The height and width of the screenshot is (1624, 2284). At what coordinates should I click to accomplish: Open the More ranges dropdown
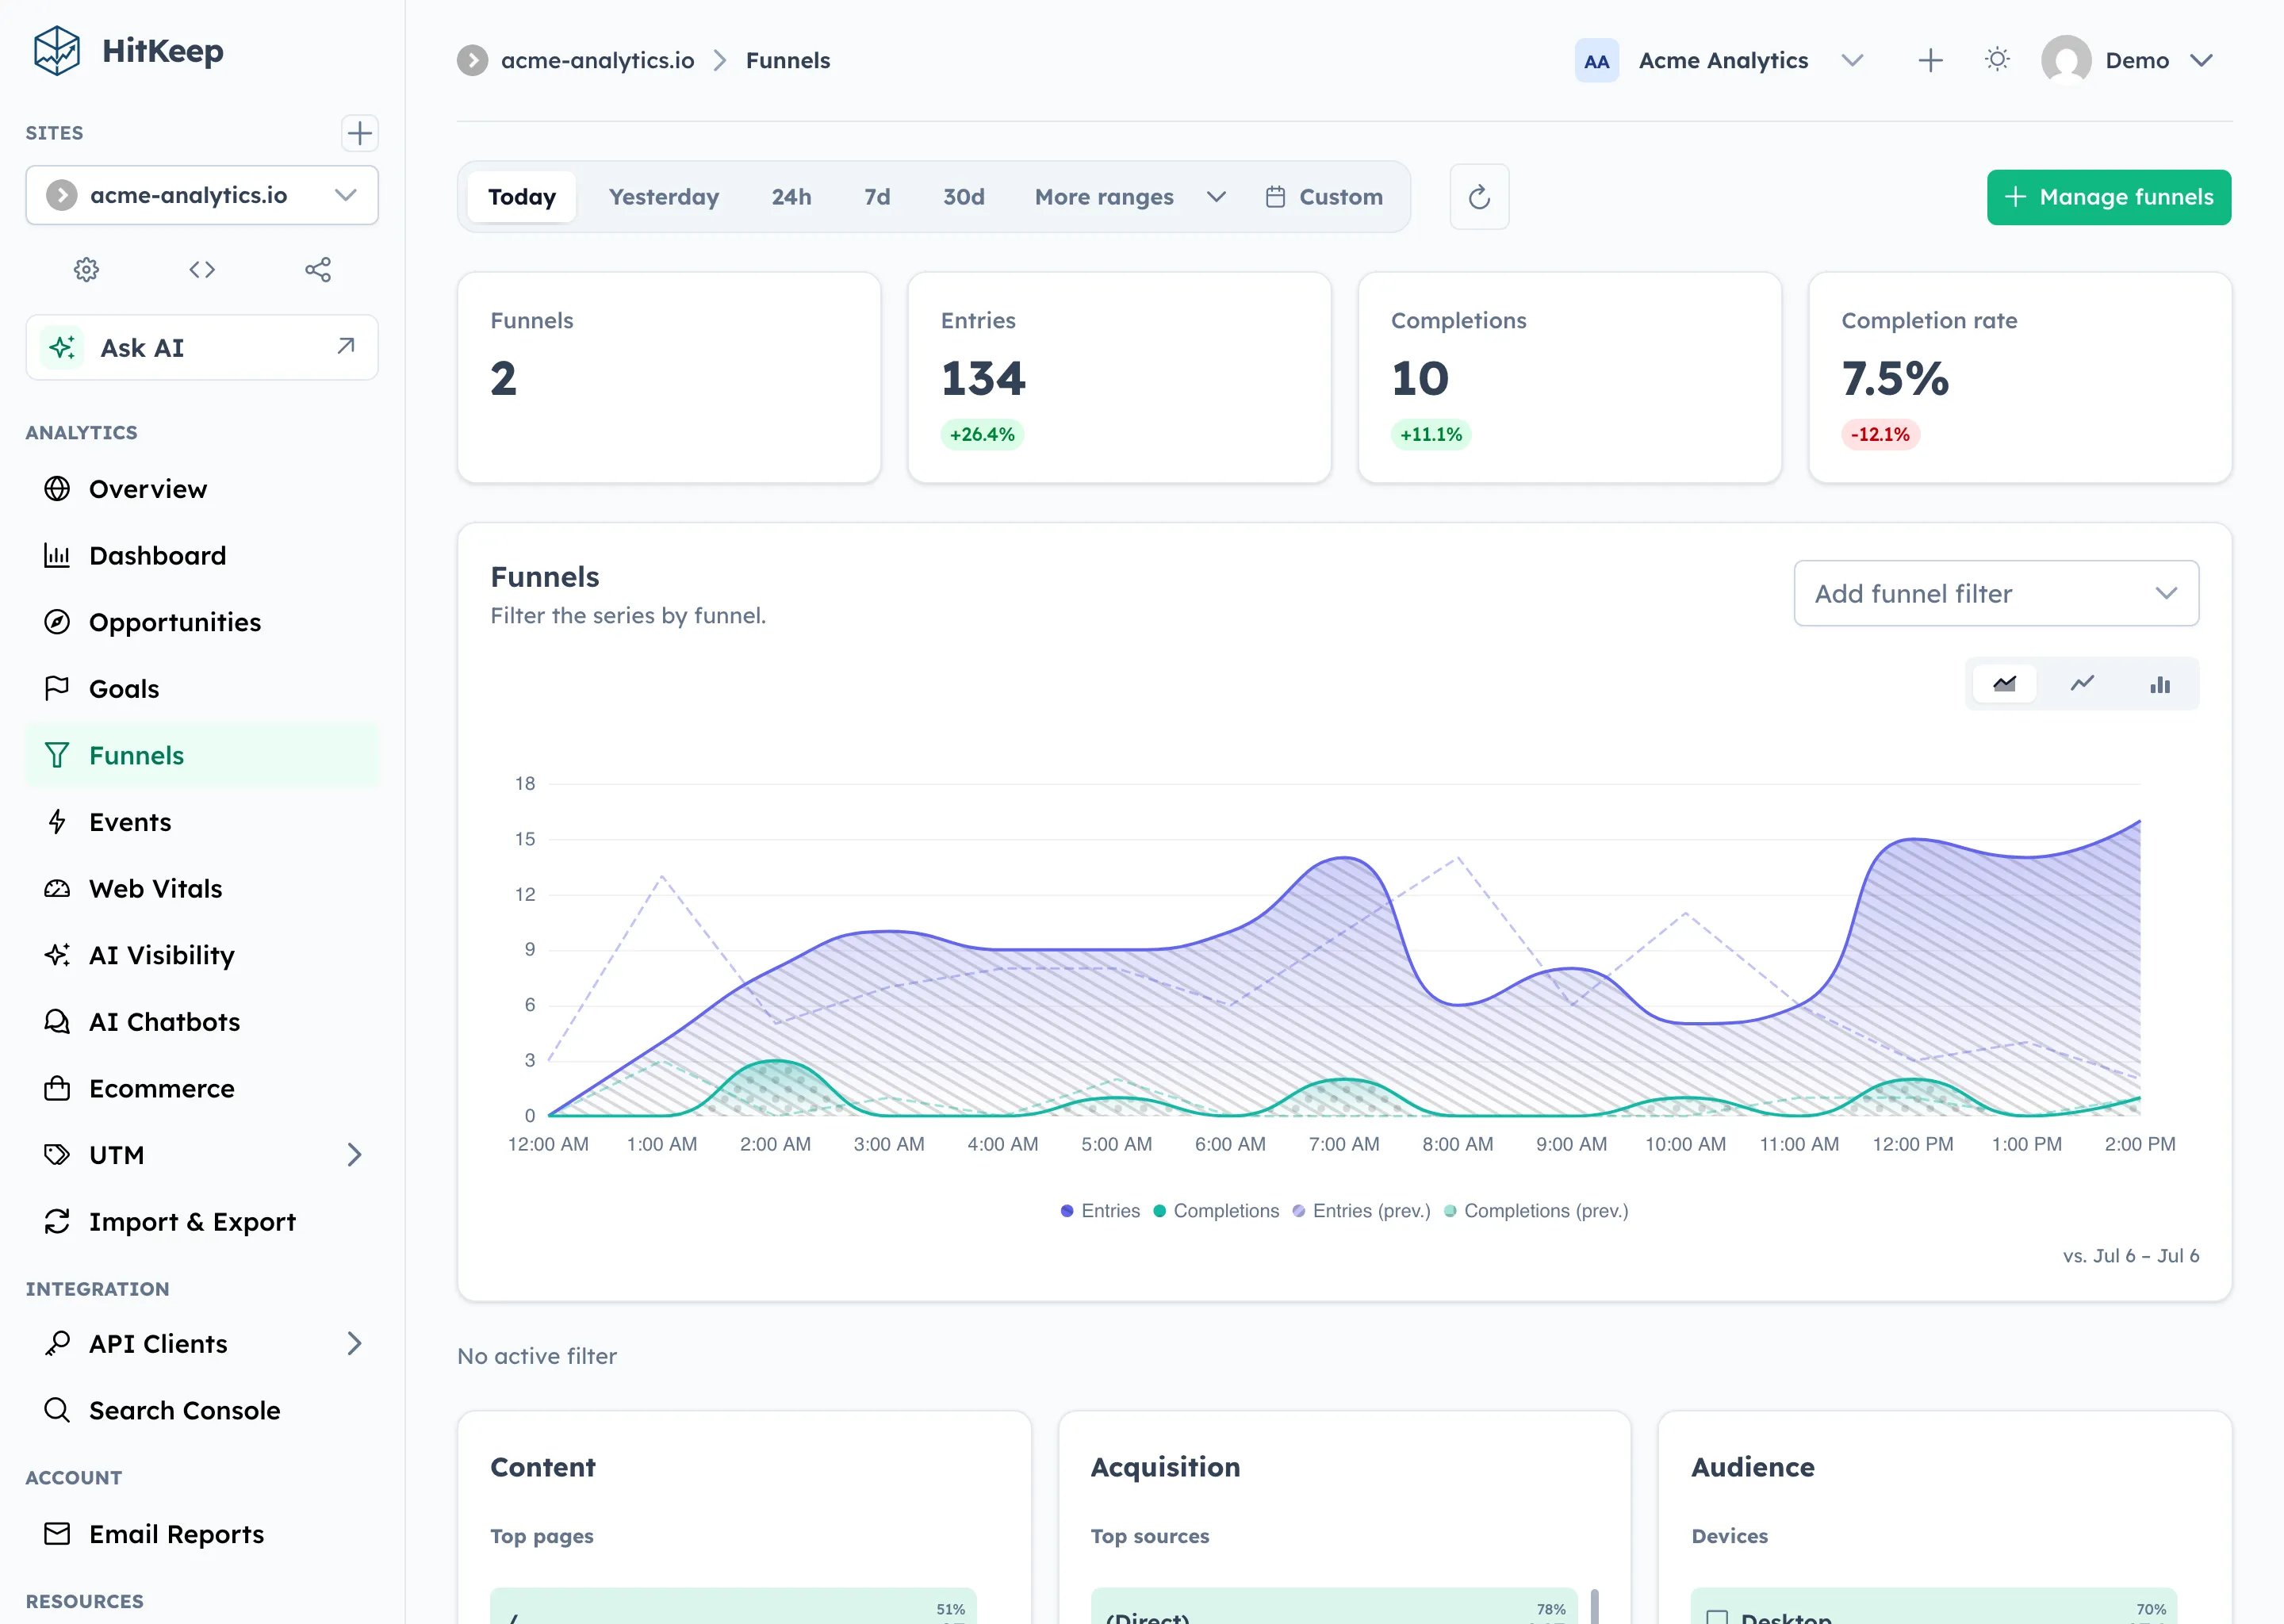pos(1129,197)
